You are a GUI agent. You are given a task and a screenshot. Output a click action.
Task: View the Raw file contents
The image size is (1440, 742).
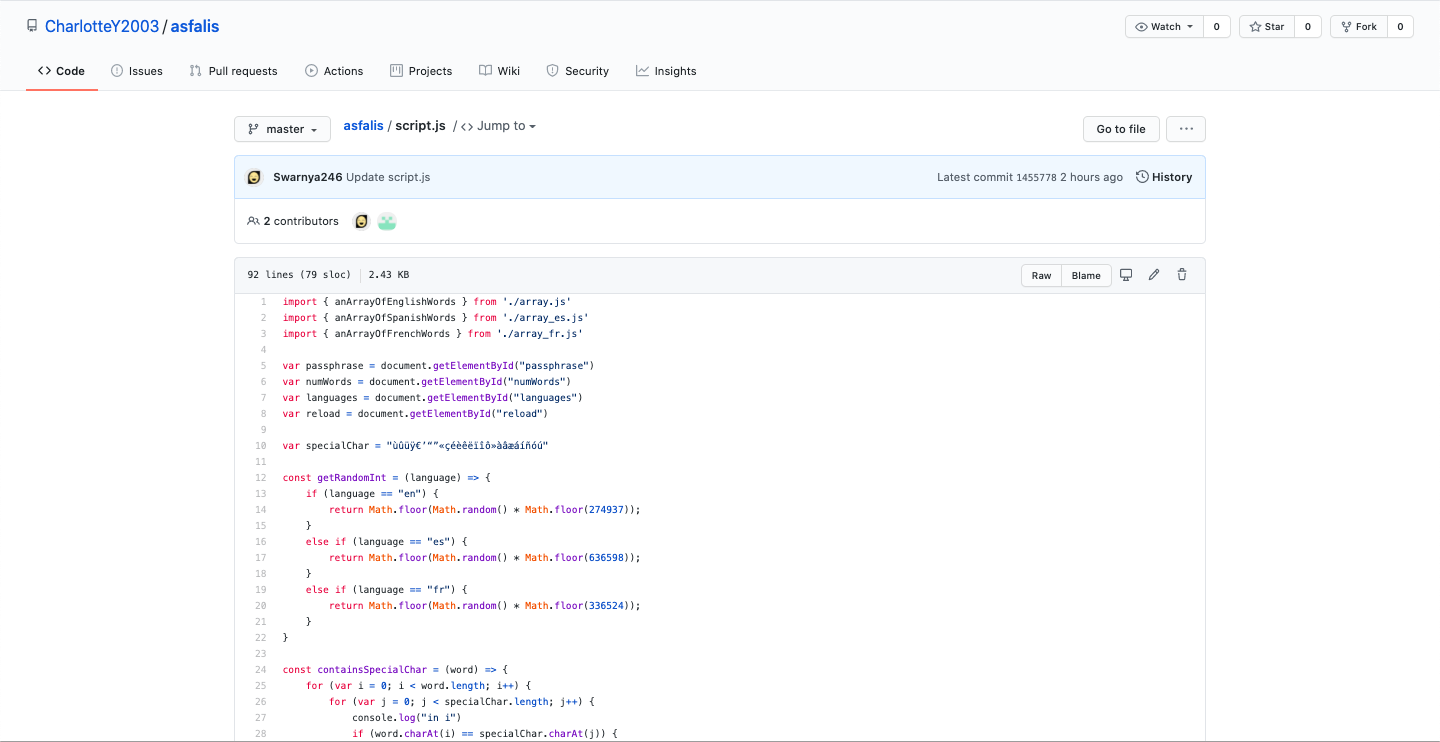click(1041, 276)
